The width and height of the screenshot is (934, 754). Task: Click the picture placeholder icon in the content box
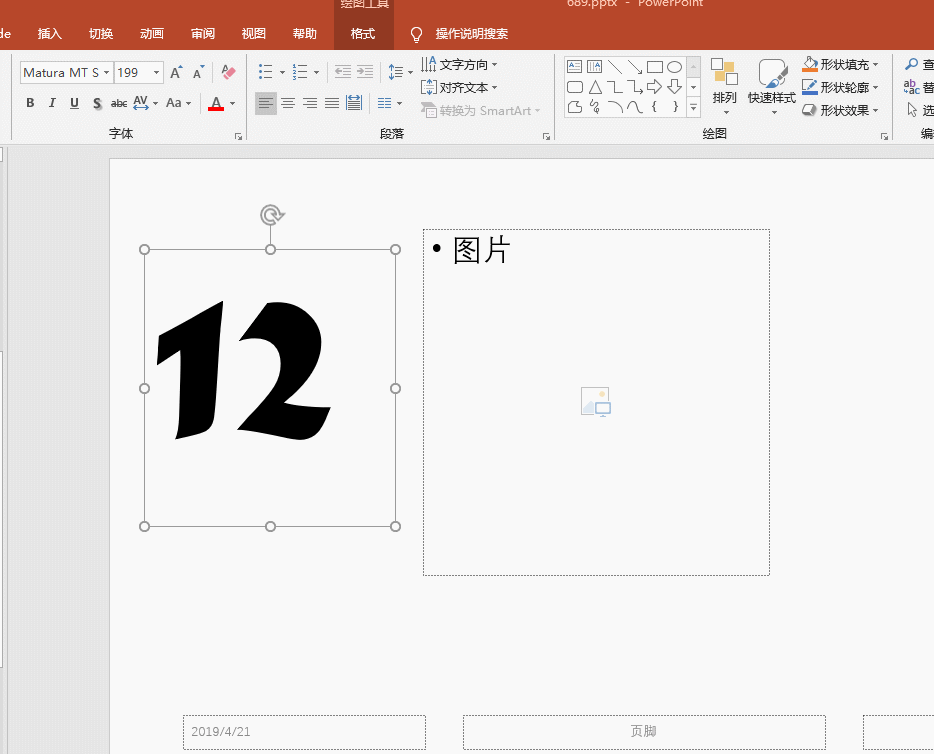(x=596, y=402)
